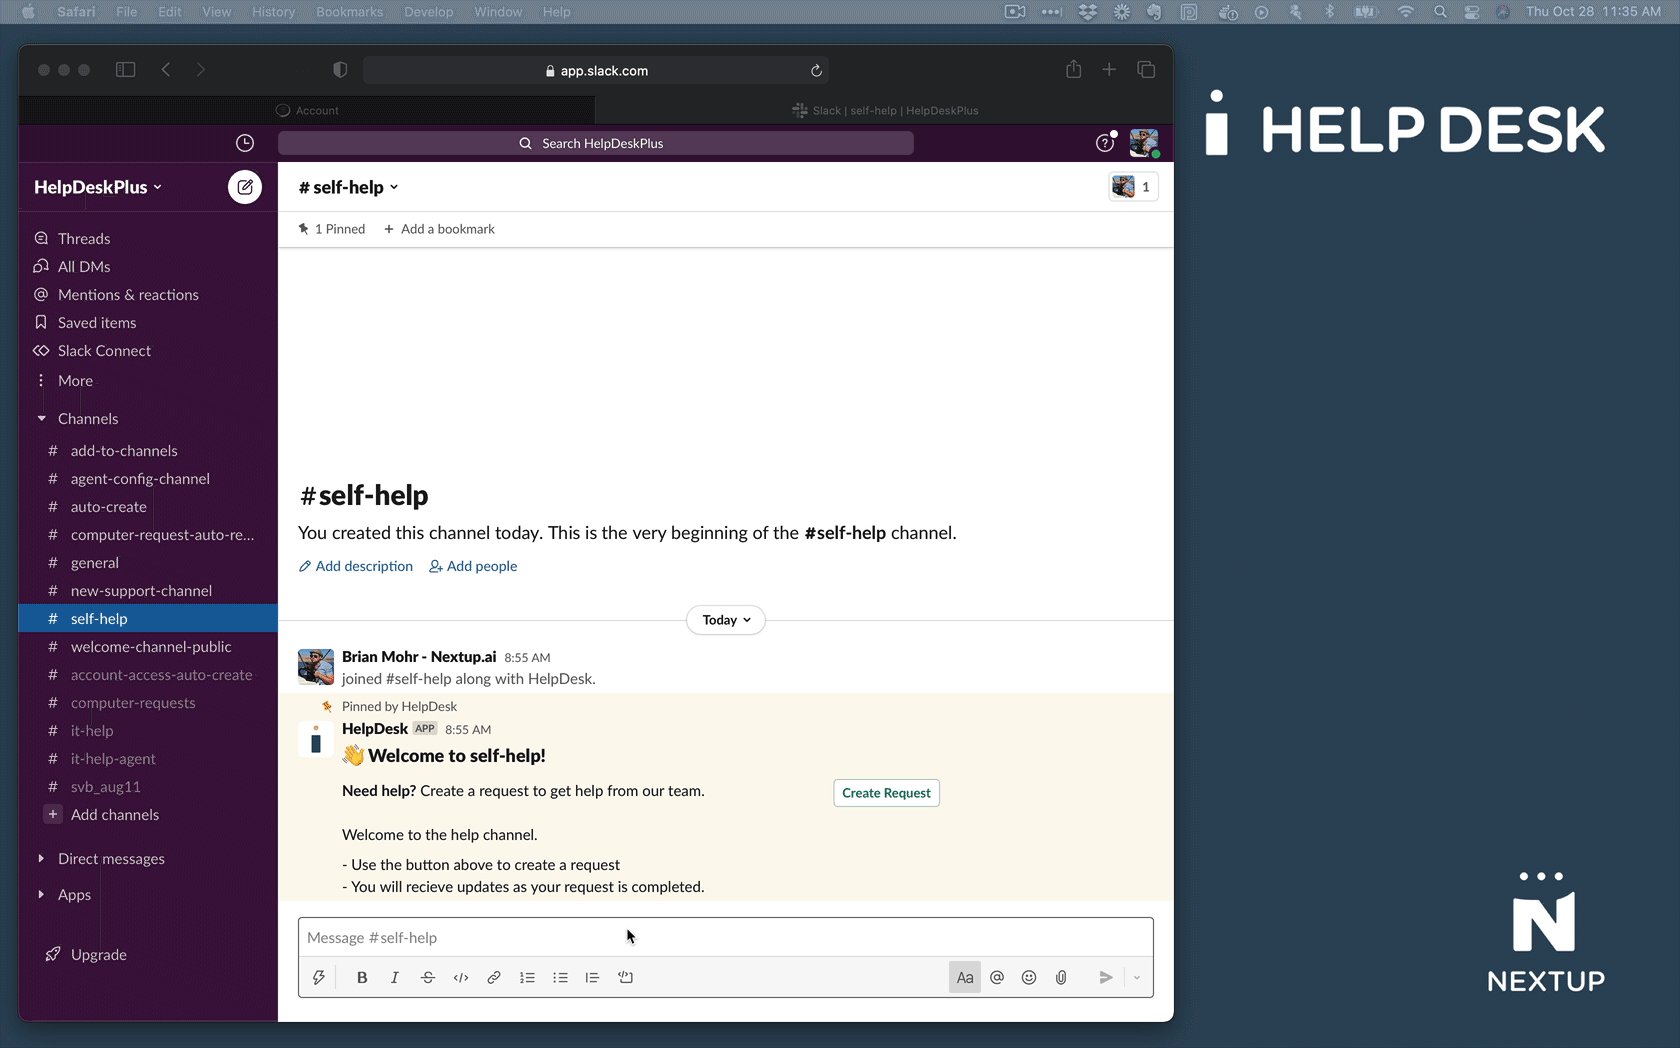
Task: Expand the Direct messages section
Action: click(41, 859)
